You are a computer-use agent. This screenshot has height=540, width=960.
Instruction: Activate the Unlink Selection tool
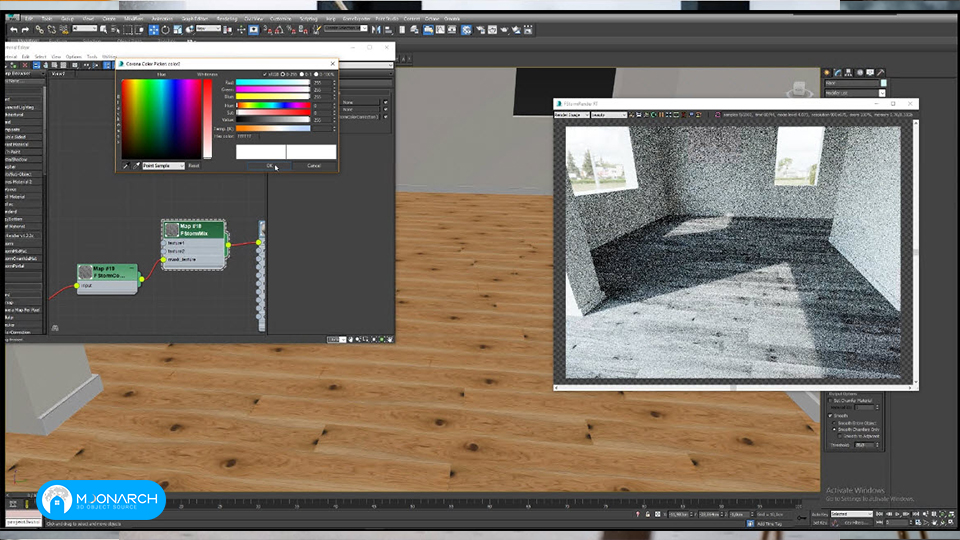[51, 29]
